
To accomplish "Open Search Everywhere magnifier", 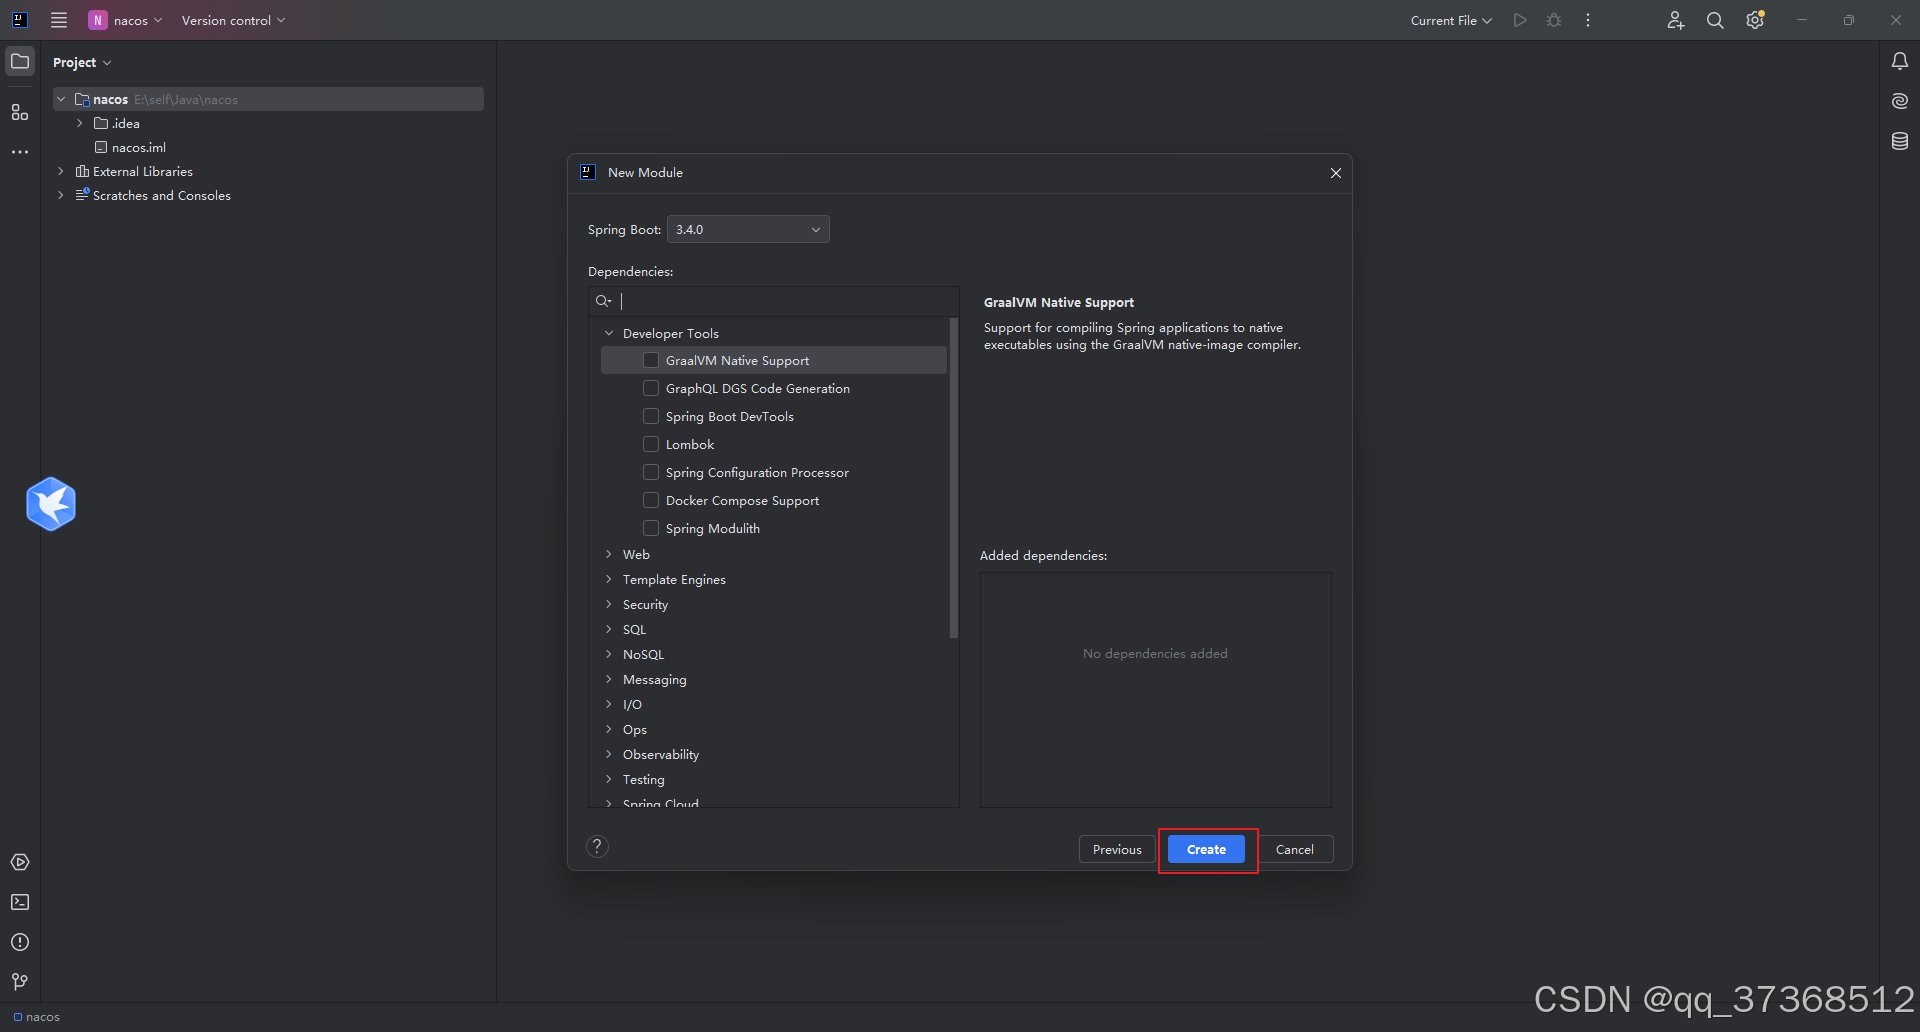I will pyautogui.click(x=1715, y=20).
